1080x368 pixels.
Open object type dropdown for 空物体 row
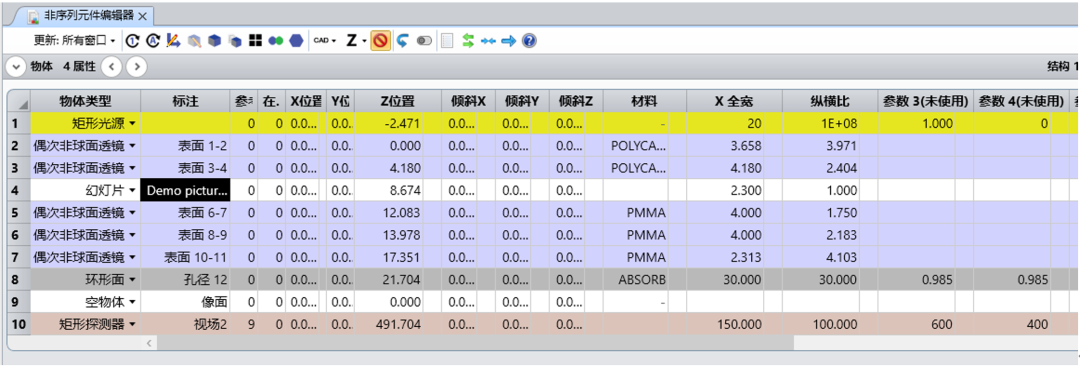(x=132, y=302)
